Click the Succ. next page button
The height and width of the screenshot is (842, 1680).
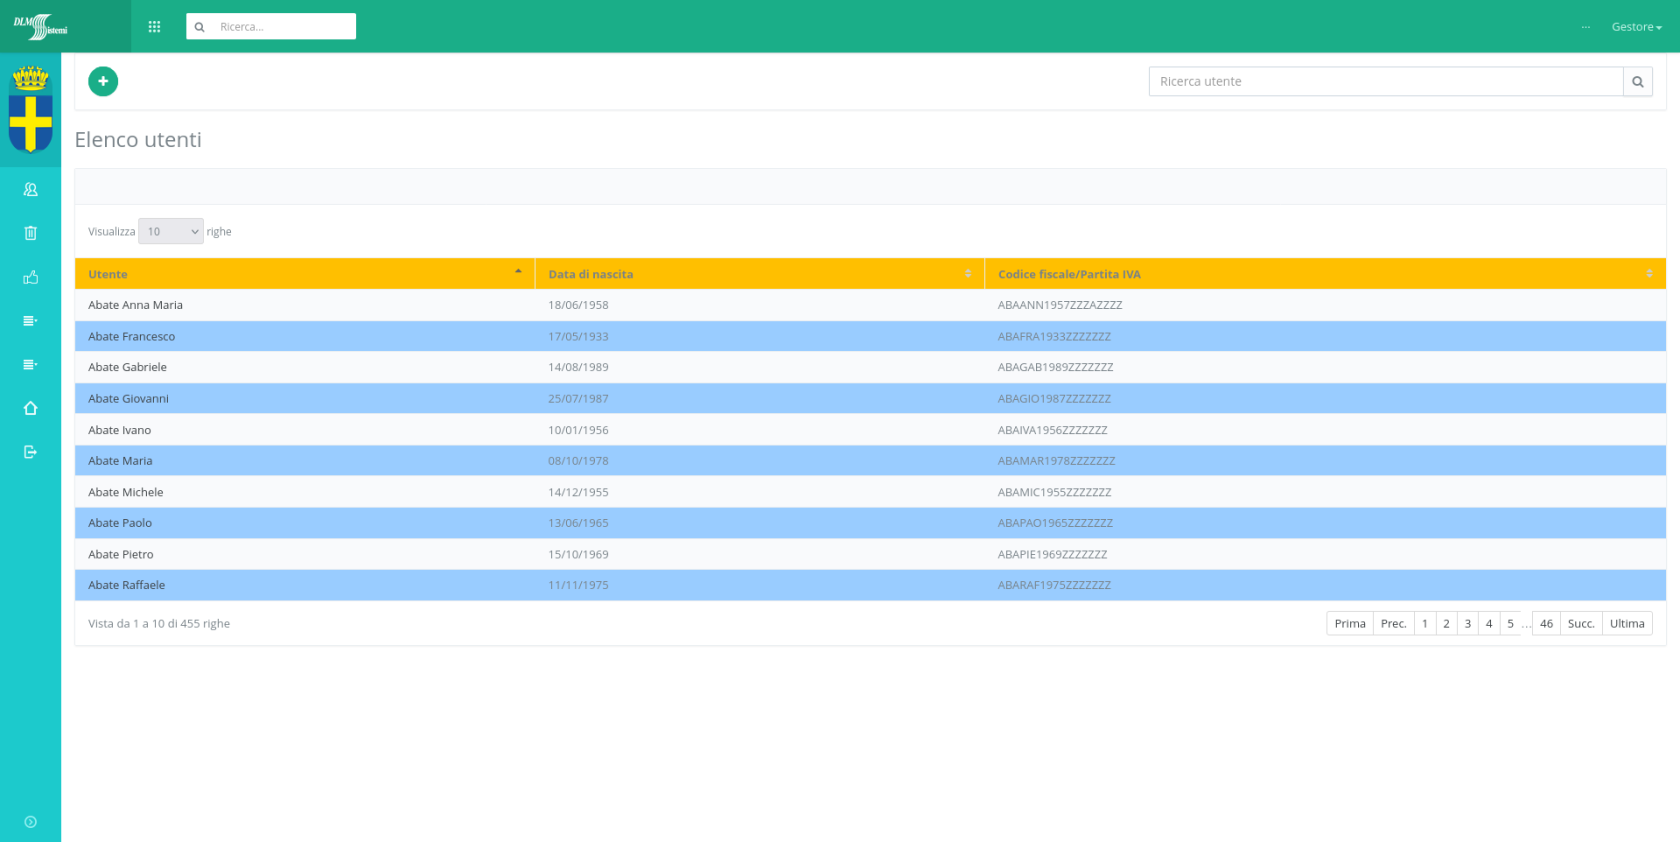(x=1580, y=624)
